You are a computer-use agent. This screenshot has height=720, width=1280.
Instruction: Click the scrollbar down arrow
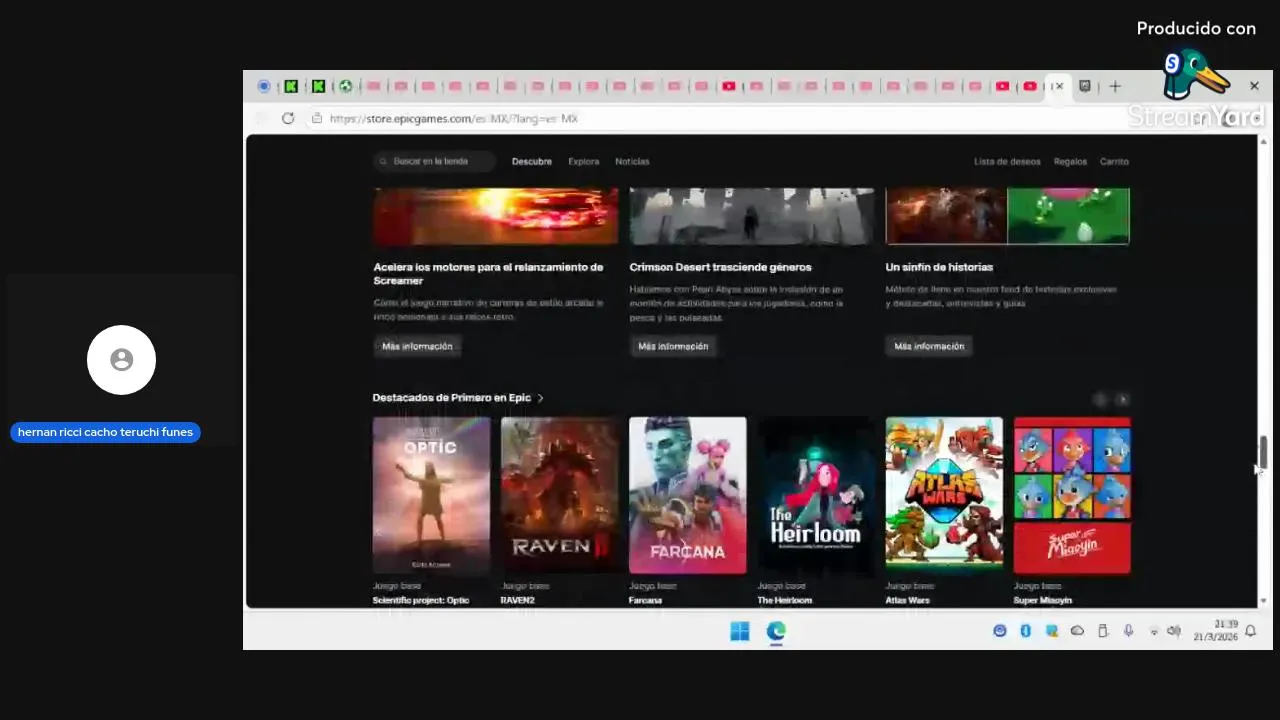[1263, 601]
